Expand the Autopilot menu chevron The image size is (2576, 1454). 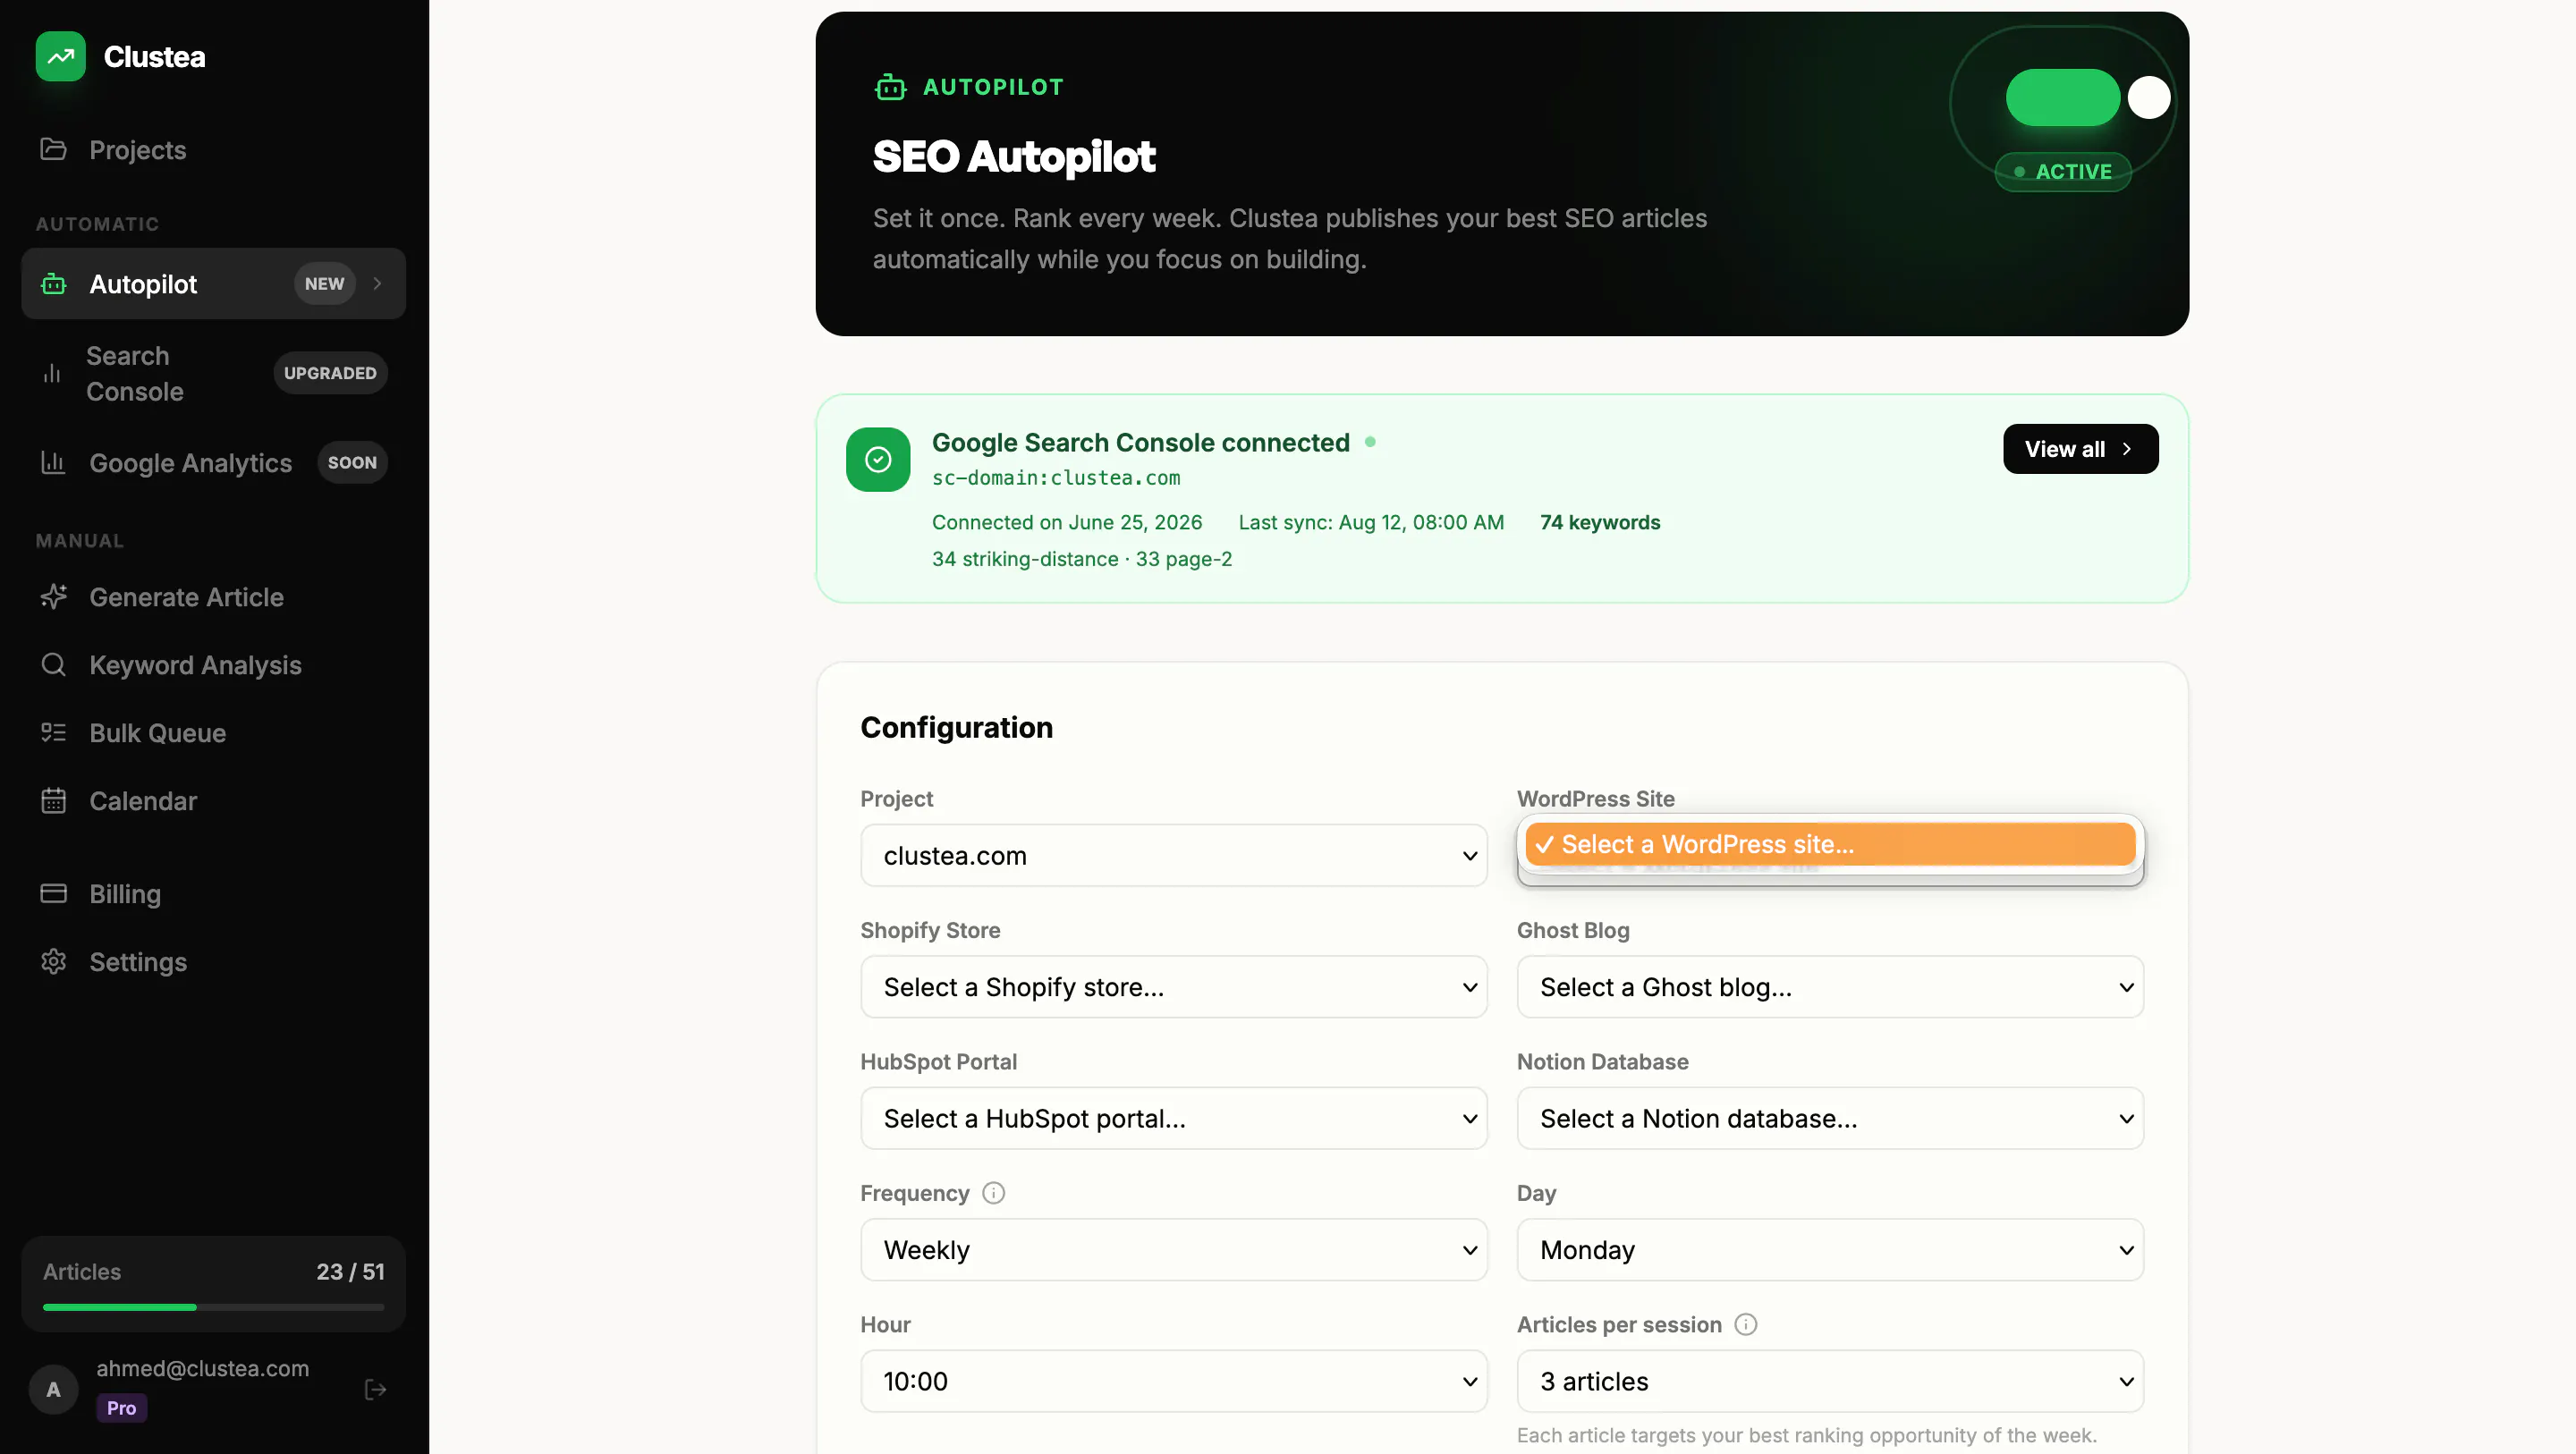click(x=377, y=284)
